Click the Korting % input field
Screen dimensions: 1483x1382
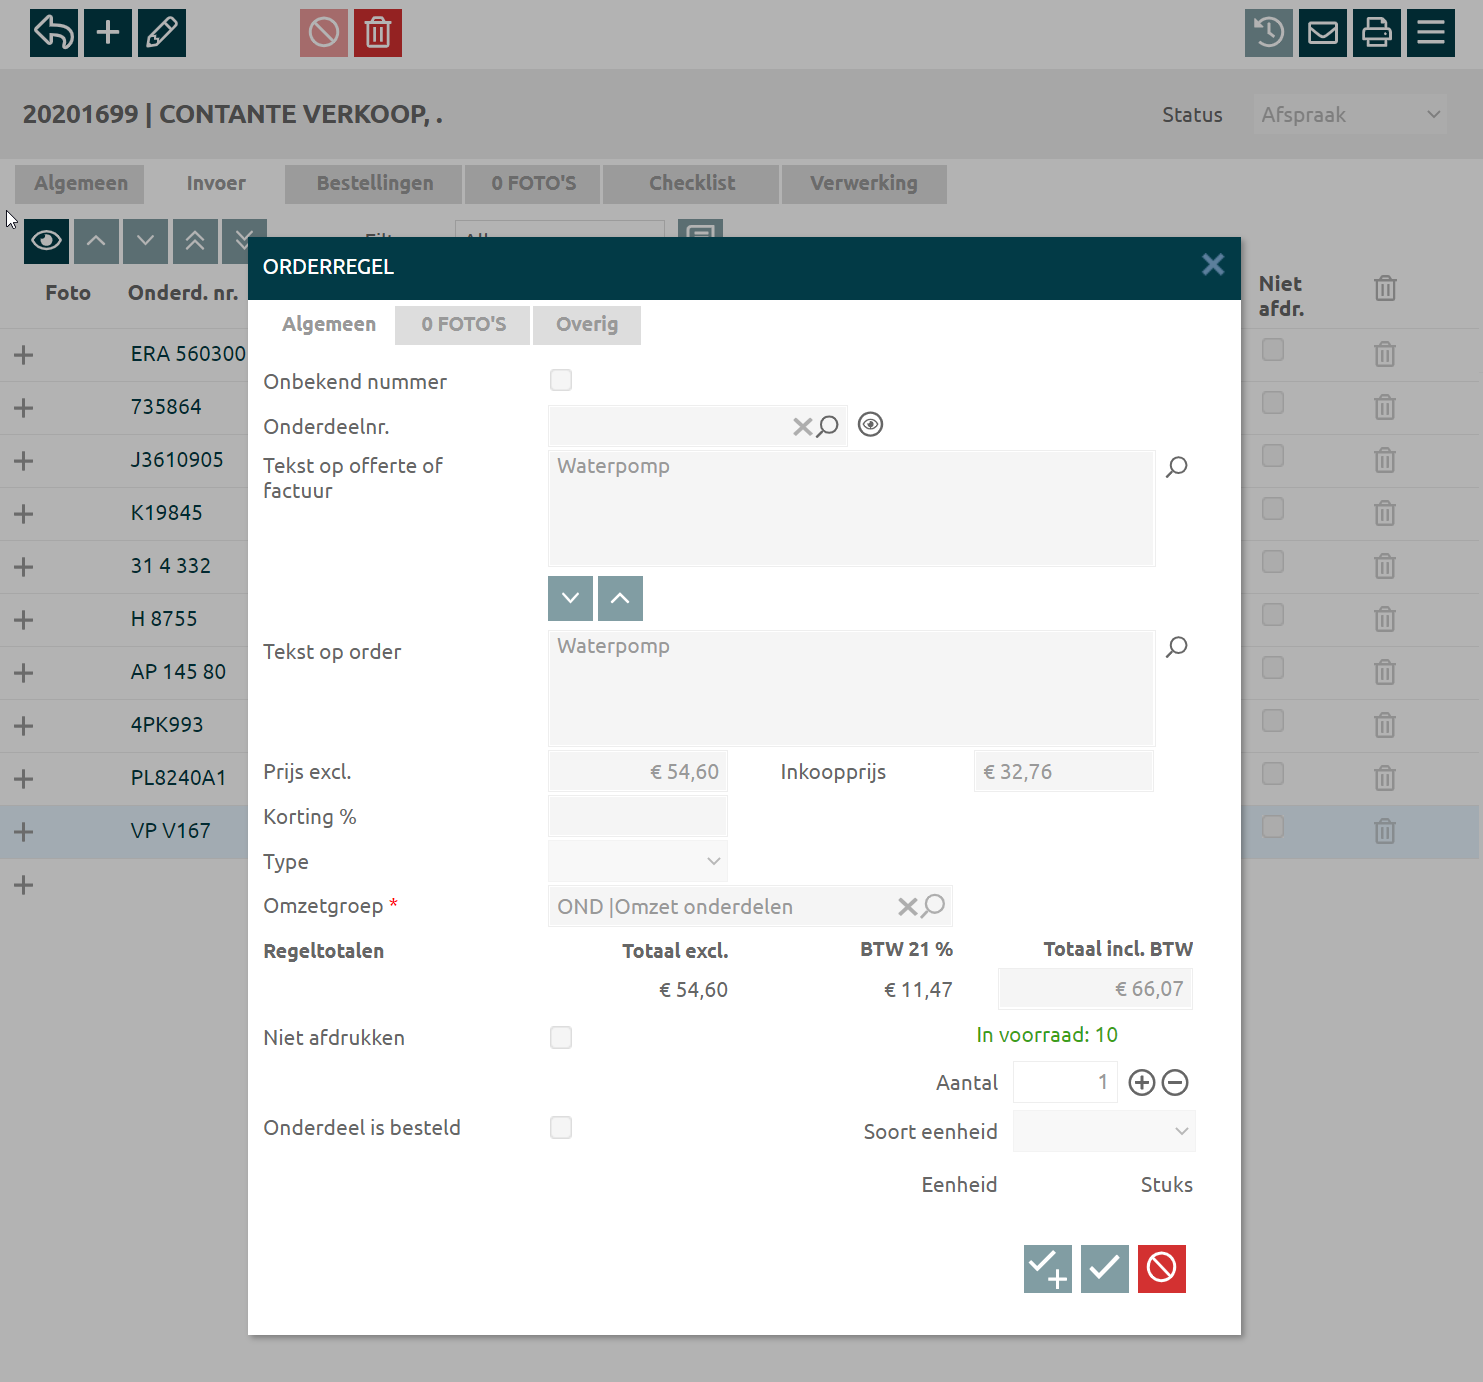click(x=638, y=816)
